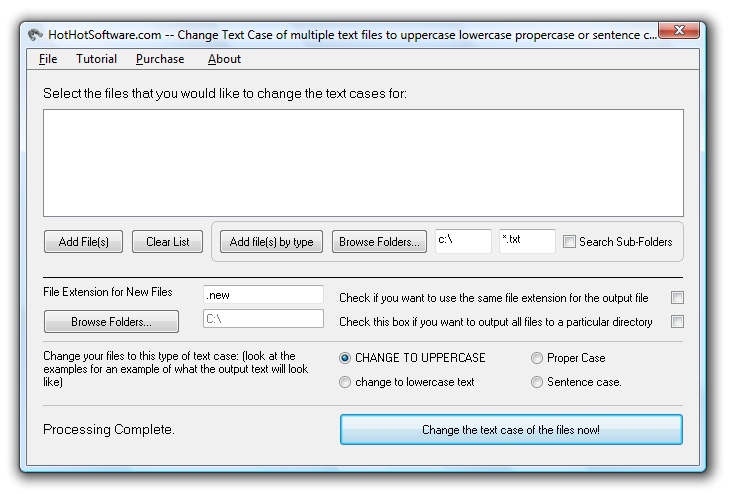Click the Clear List button
Viewport: 730px width, 494px height.
tap(168, 242)
